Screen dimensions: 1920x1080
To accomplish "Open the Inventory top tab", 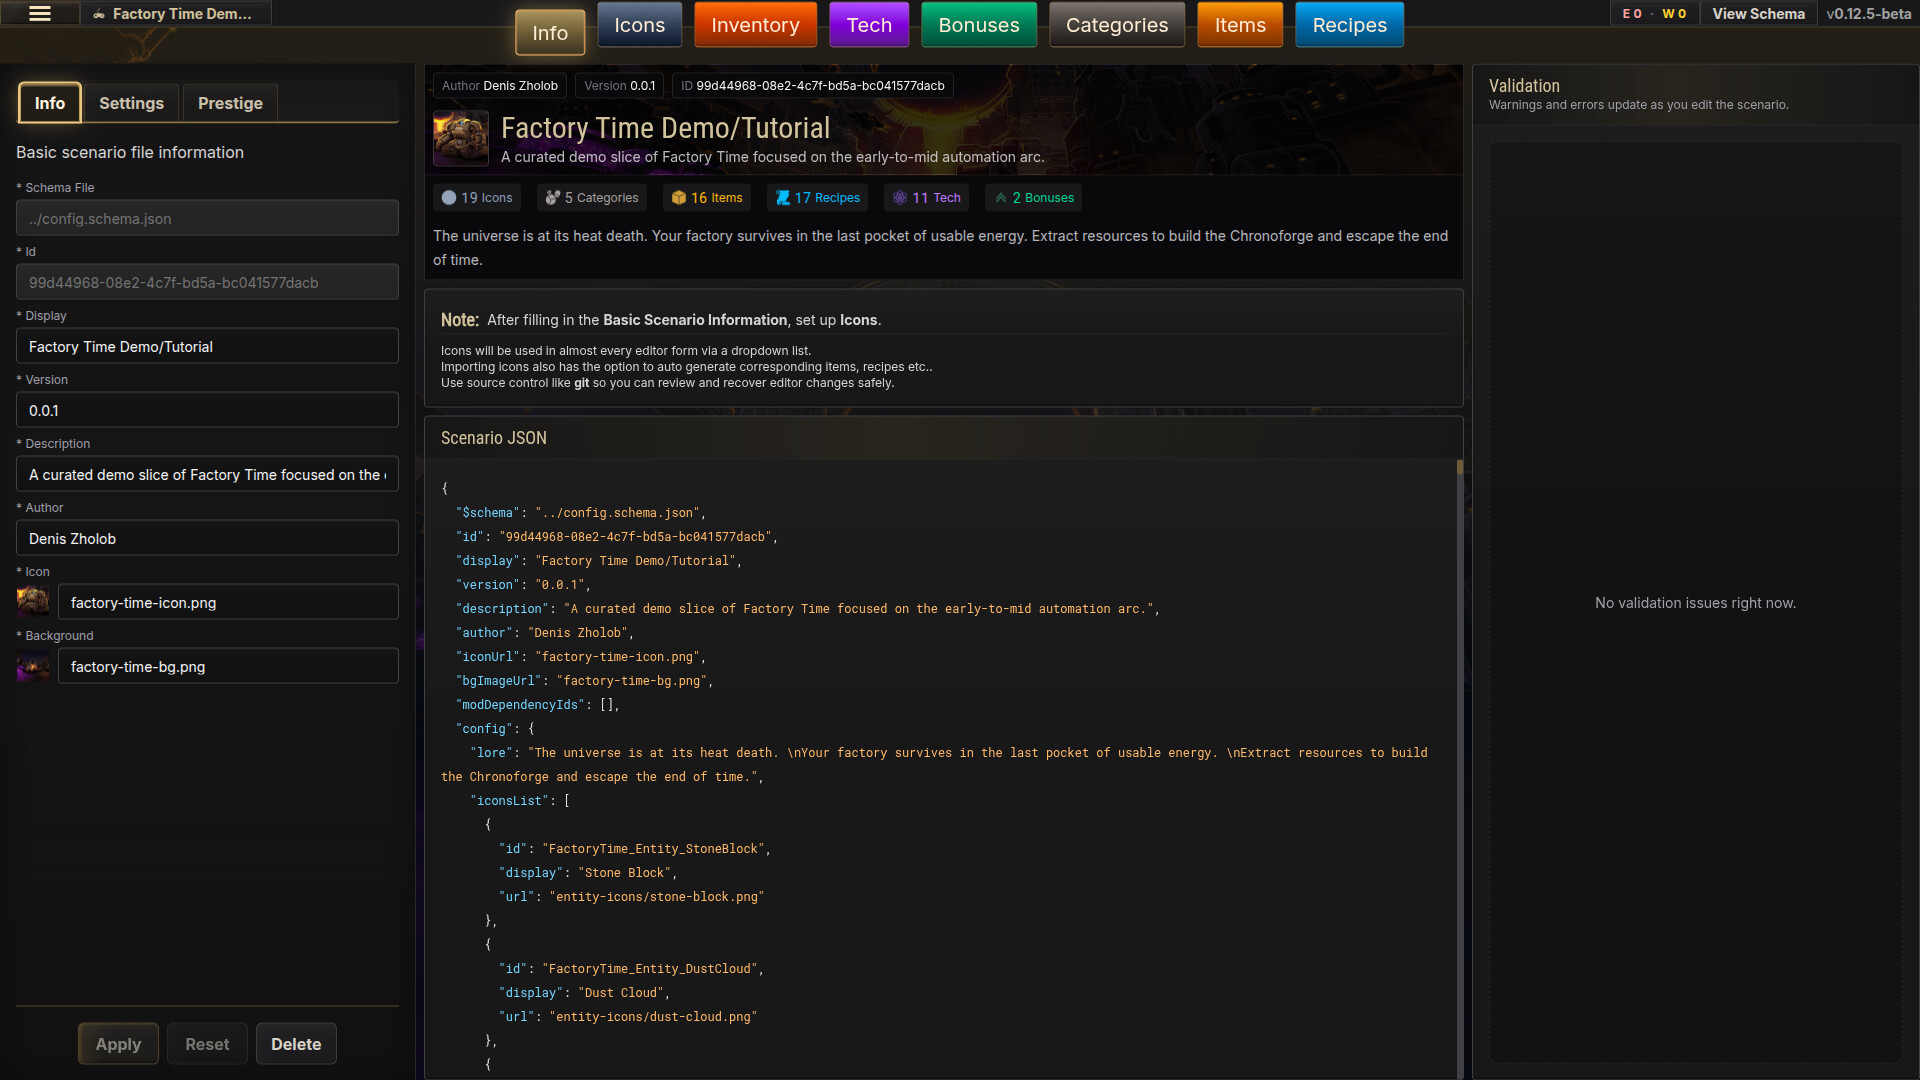I will [x=755, y=25].
